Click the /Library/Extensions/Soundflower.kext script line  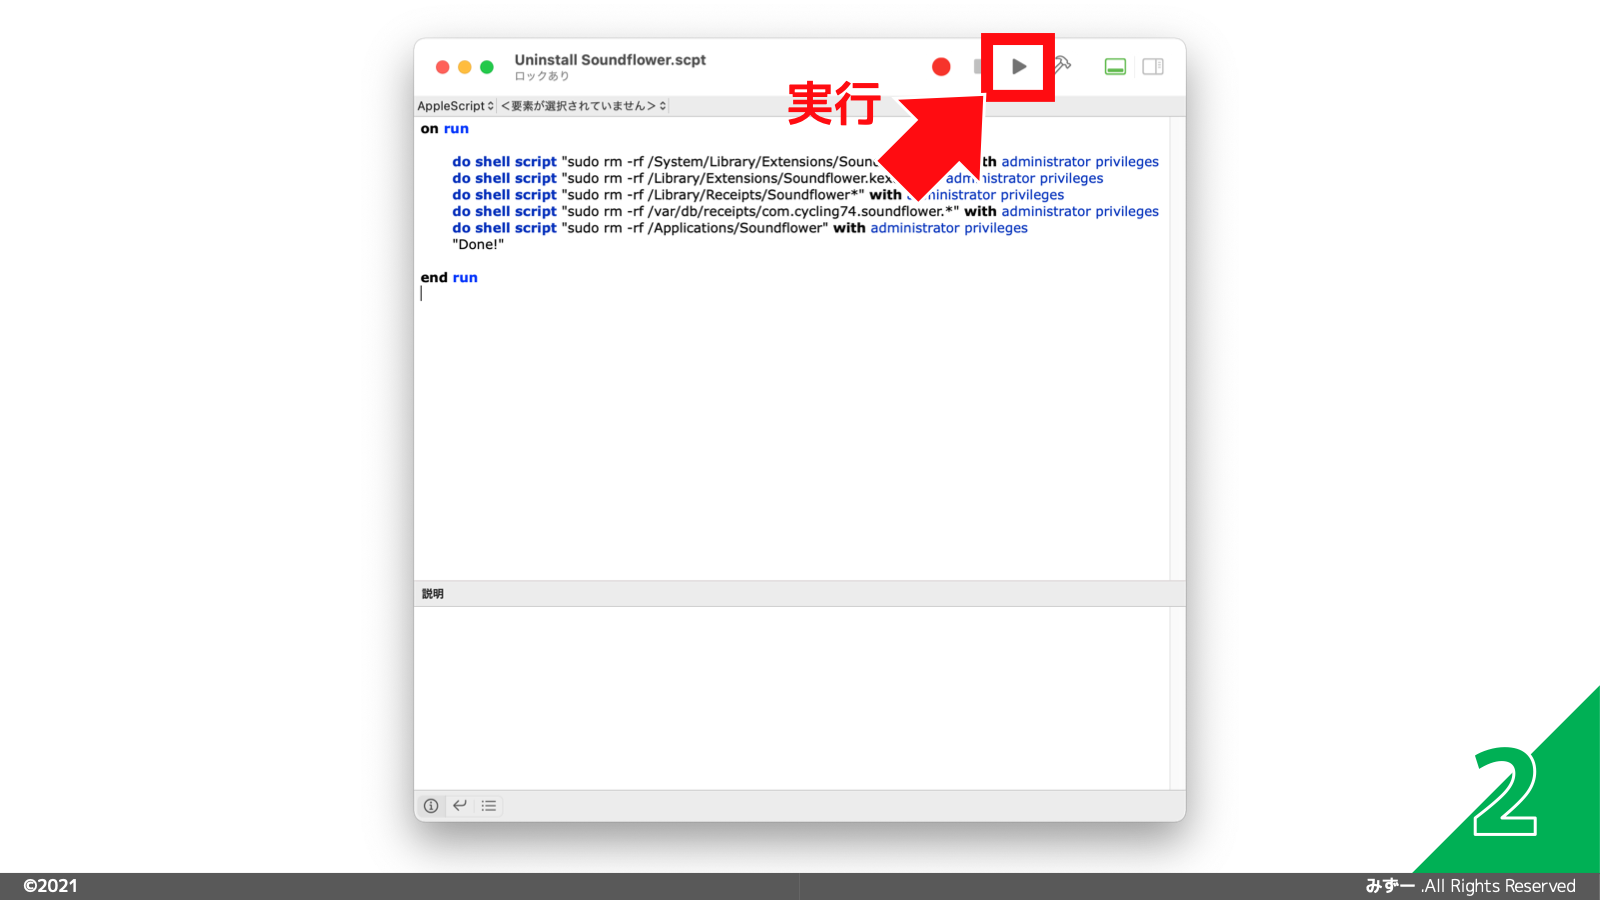(778, 179)
